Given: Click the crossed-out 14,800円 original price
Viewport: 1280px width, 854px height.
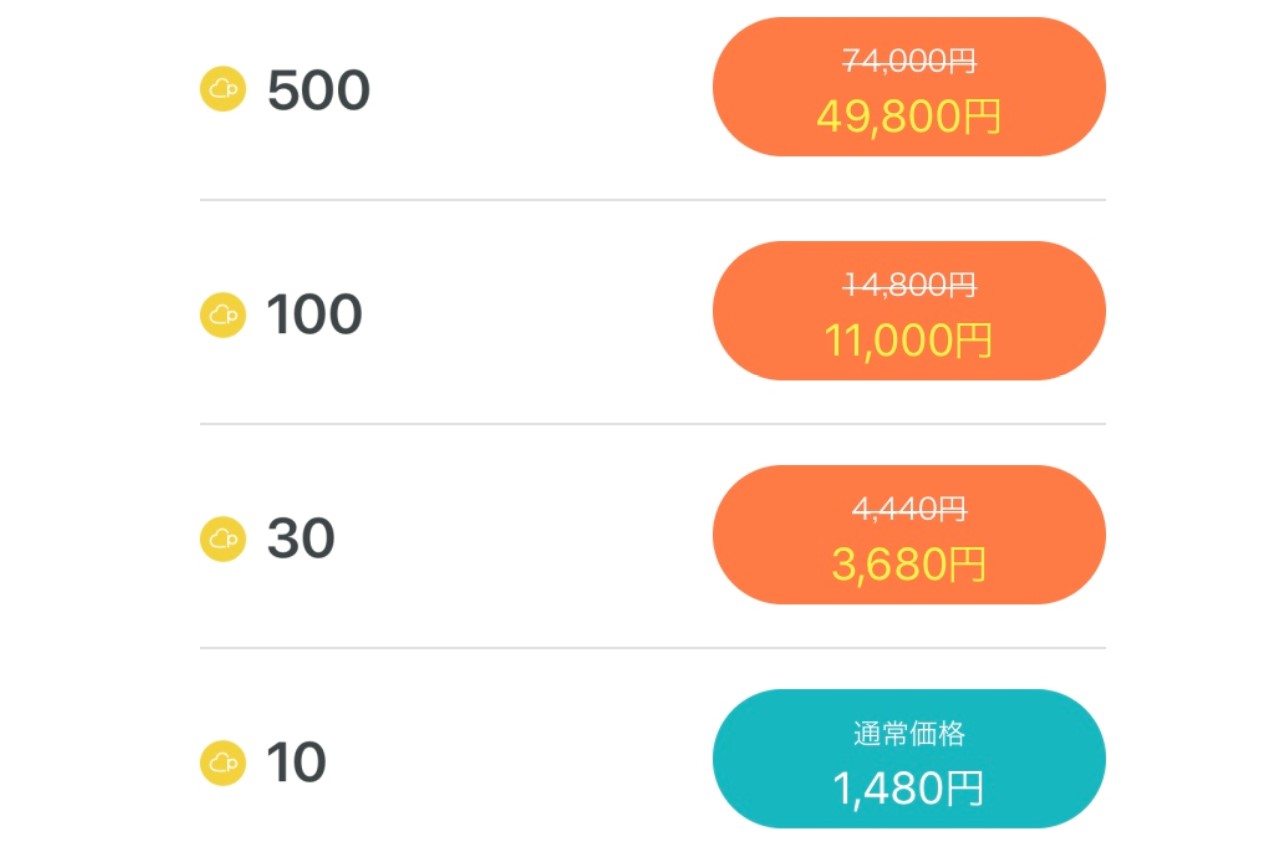Looking at the screenshot, I should pyautogui.click(x=909, y=286).
